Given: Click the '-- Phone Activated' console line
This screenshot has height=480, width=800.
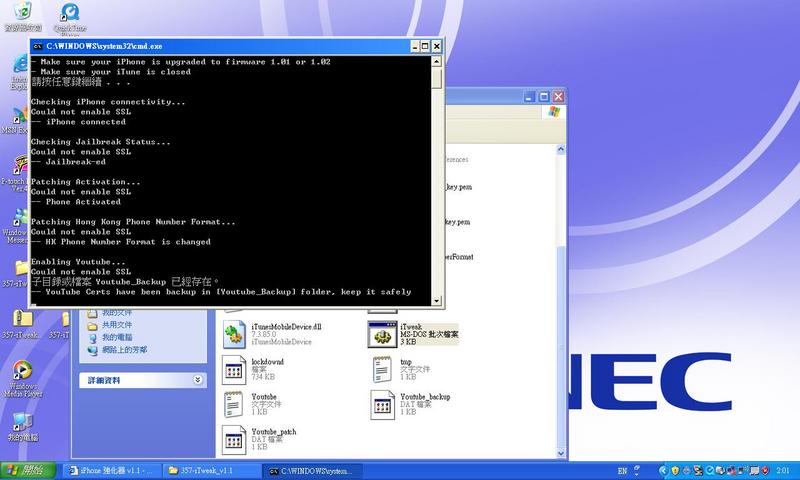Looking at the screenshot, I should click(x=76, y=202).
